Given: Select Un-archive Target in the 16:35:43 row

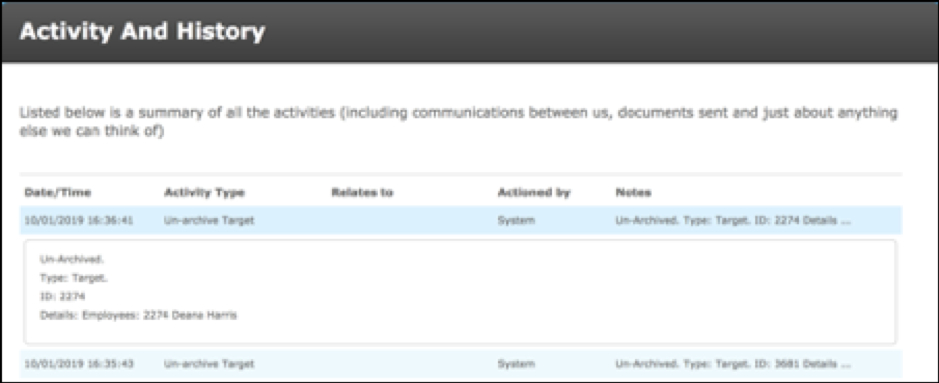Looking at the screenshot, I should 209,364.
